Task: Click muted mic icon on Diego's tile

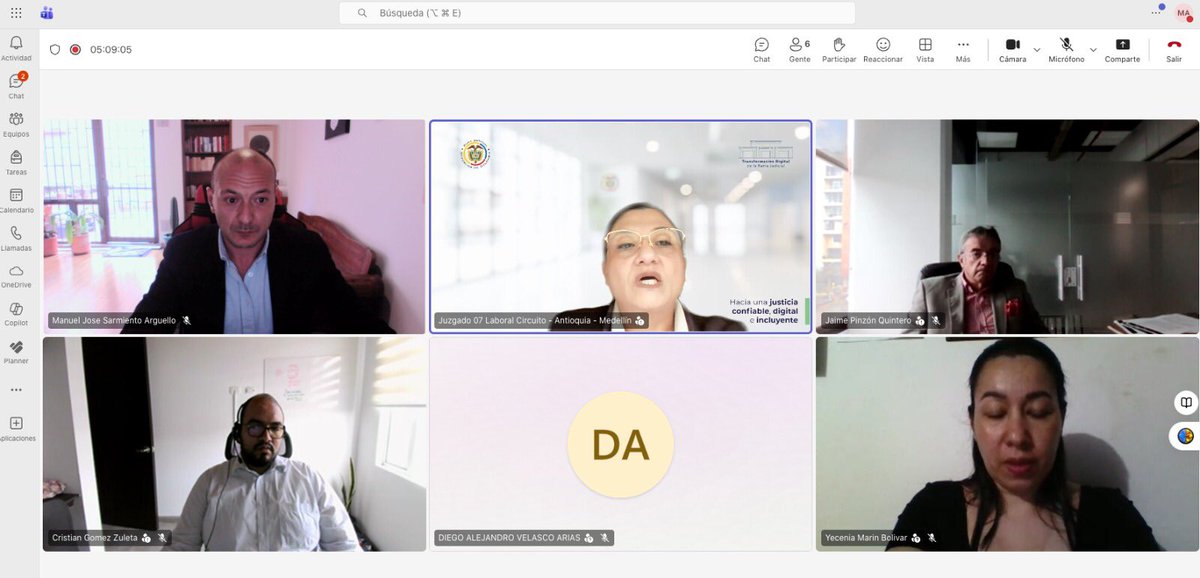Action: [605, 538]
